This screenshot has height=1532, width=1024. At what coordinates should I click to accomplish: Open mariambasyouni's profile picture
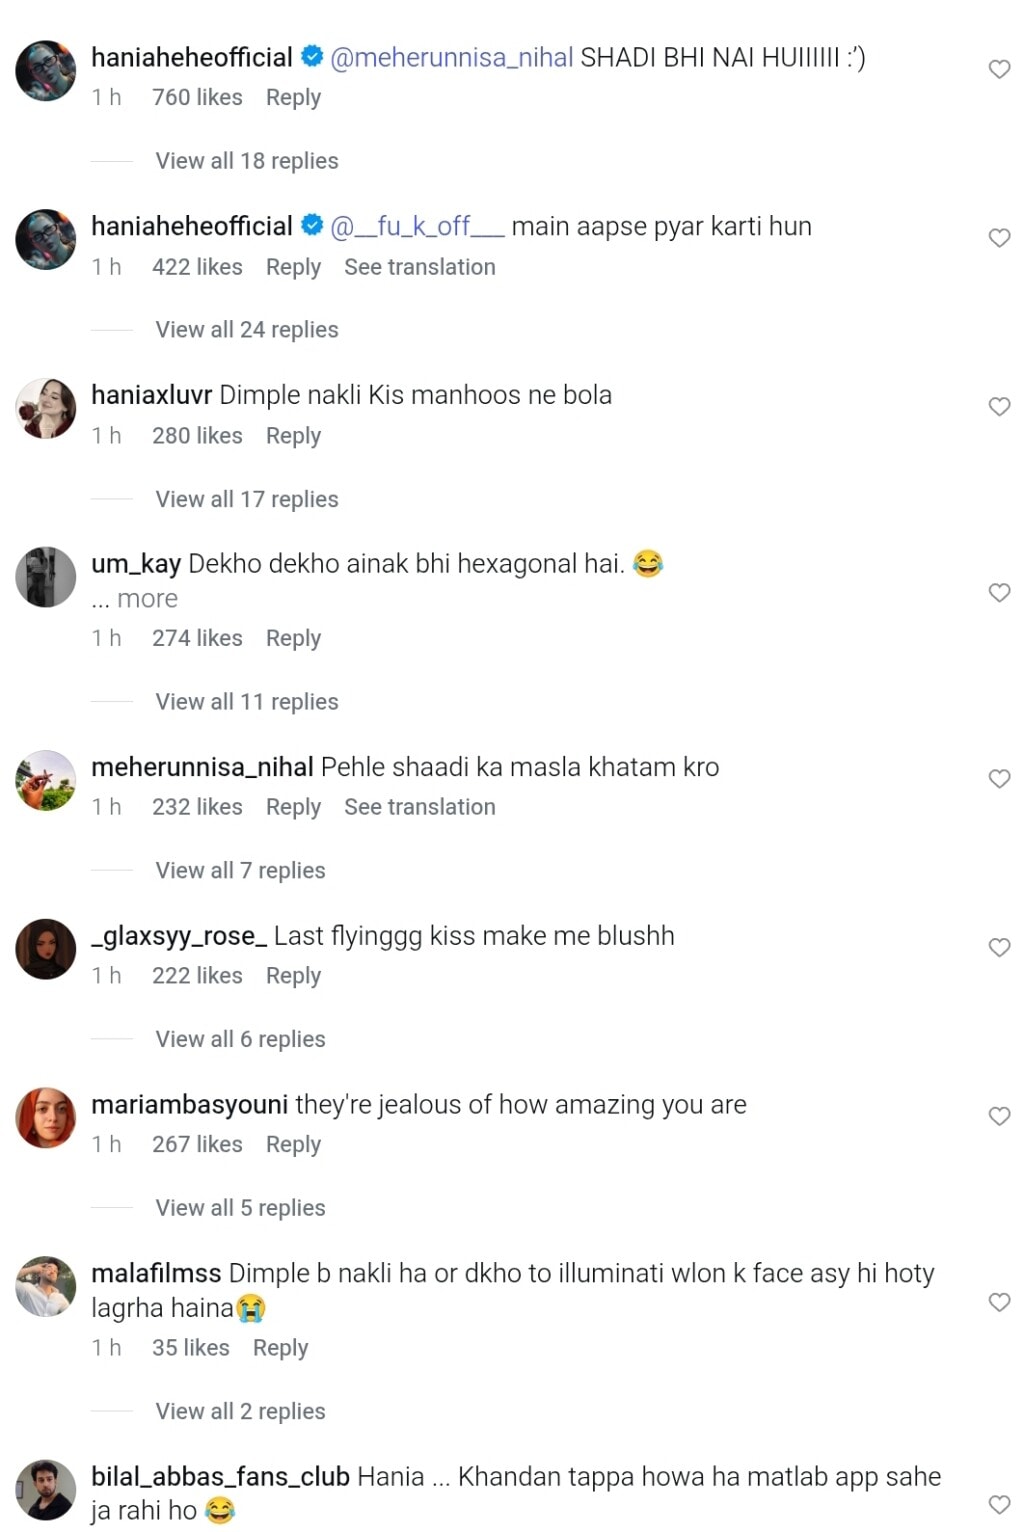[45, 1119]
